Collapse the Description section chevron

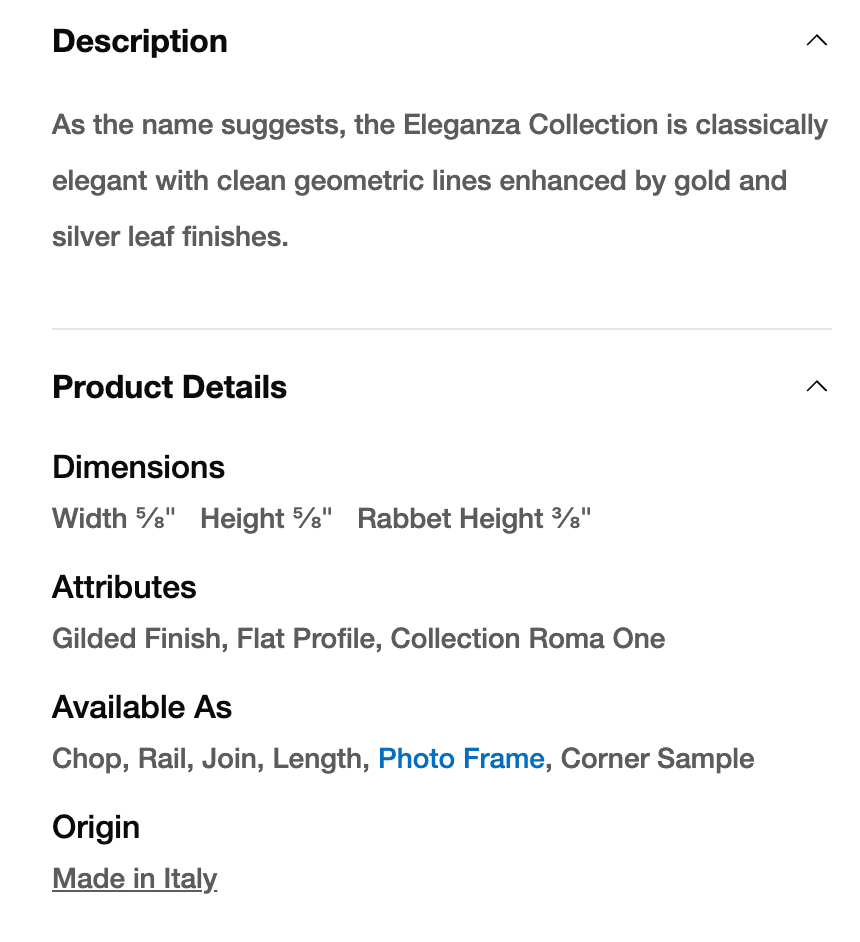tap(816, 41)
